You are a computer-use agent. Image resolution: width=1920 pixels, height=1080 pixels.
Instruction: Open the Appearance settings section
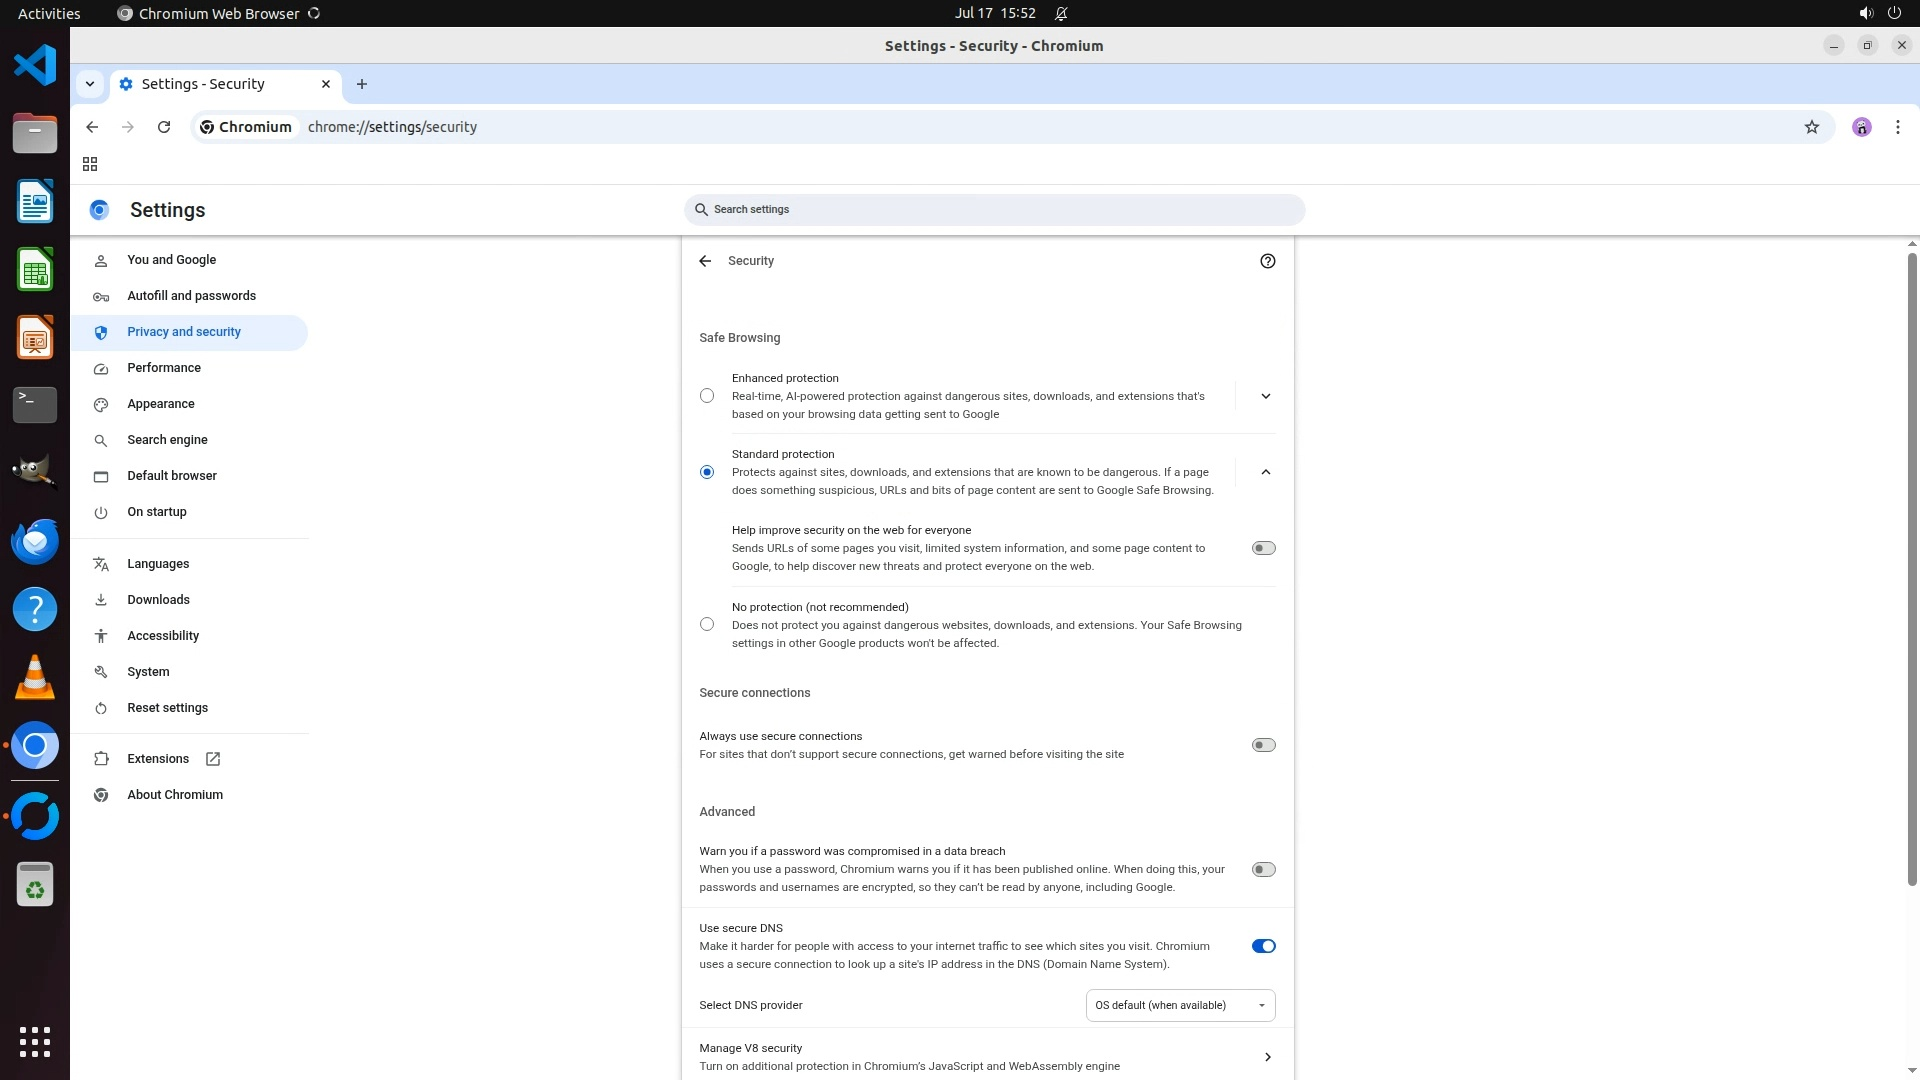coord(161,404)
